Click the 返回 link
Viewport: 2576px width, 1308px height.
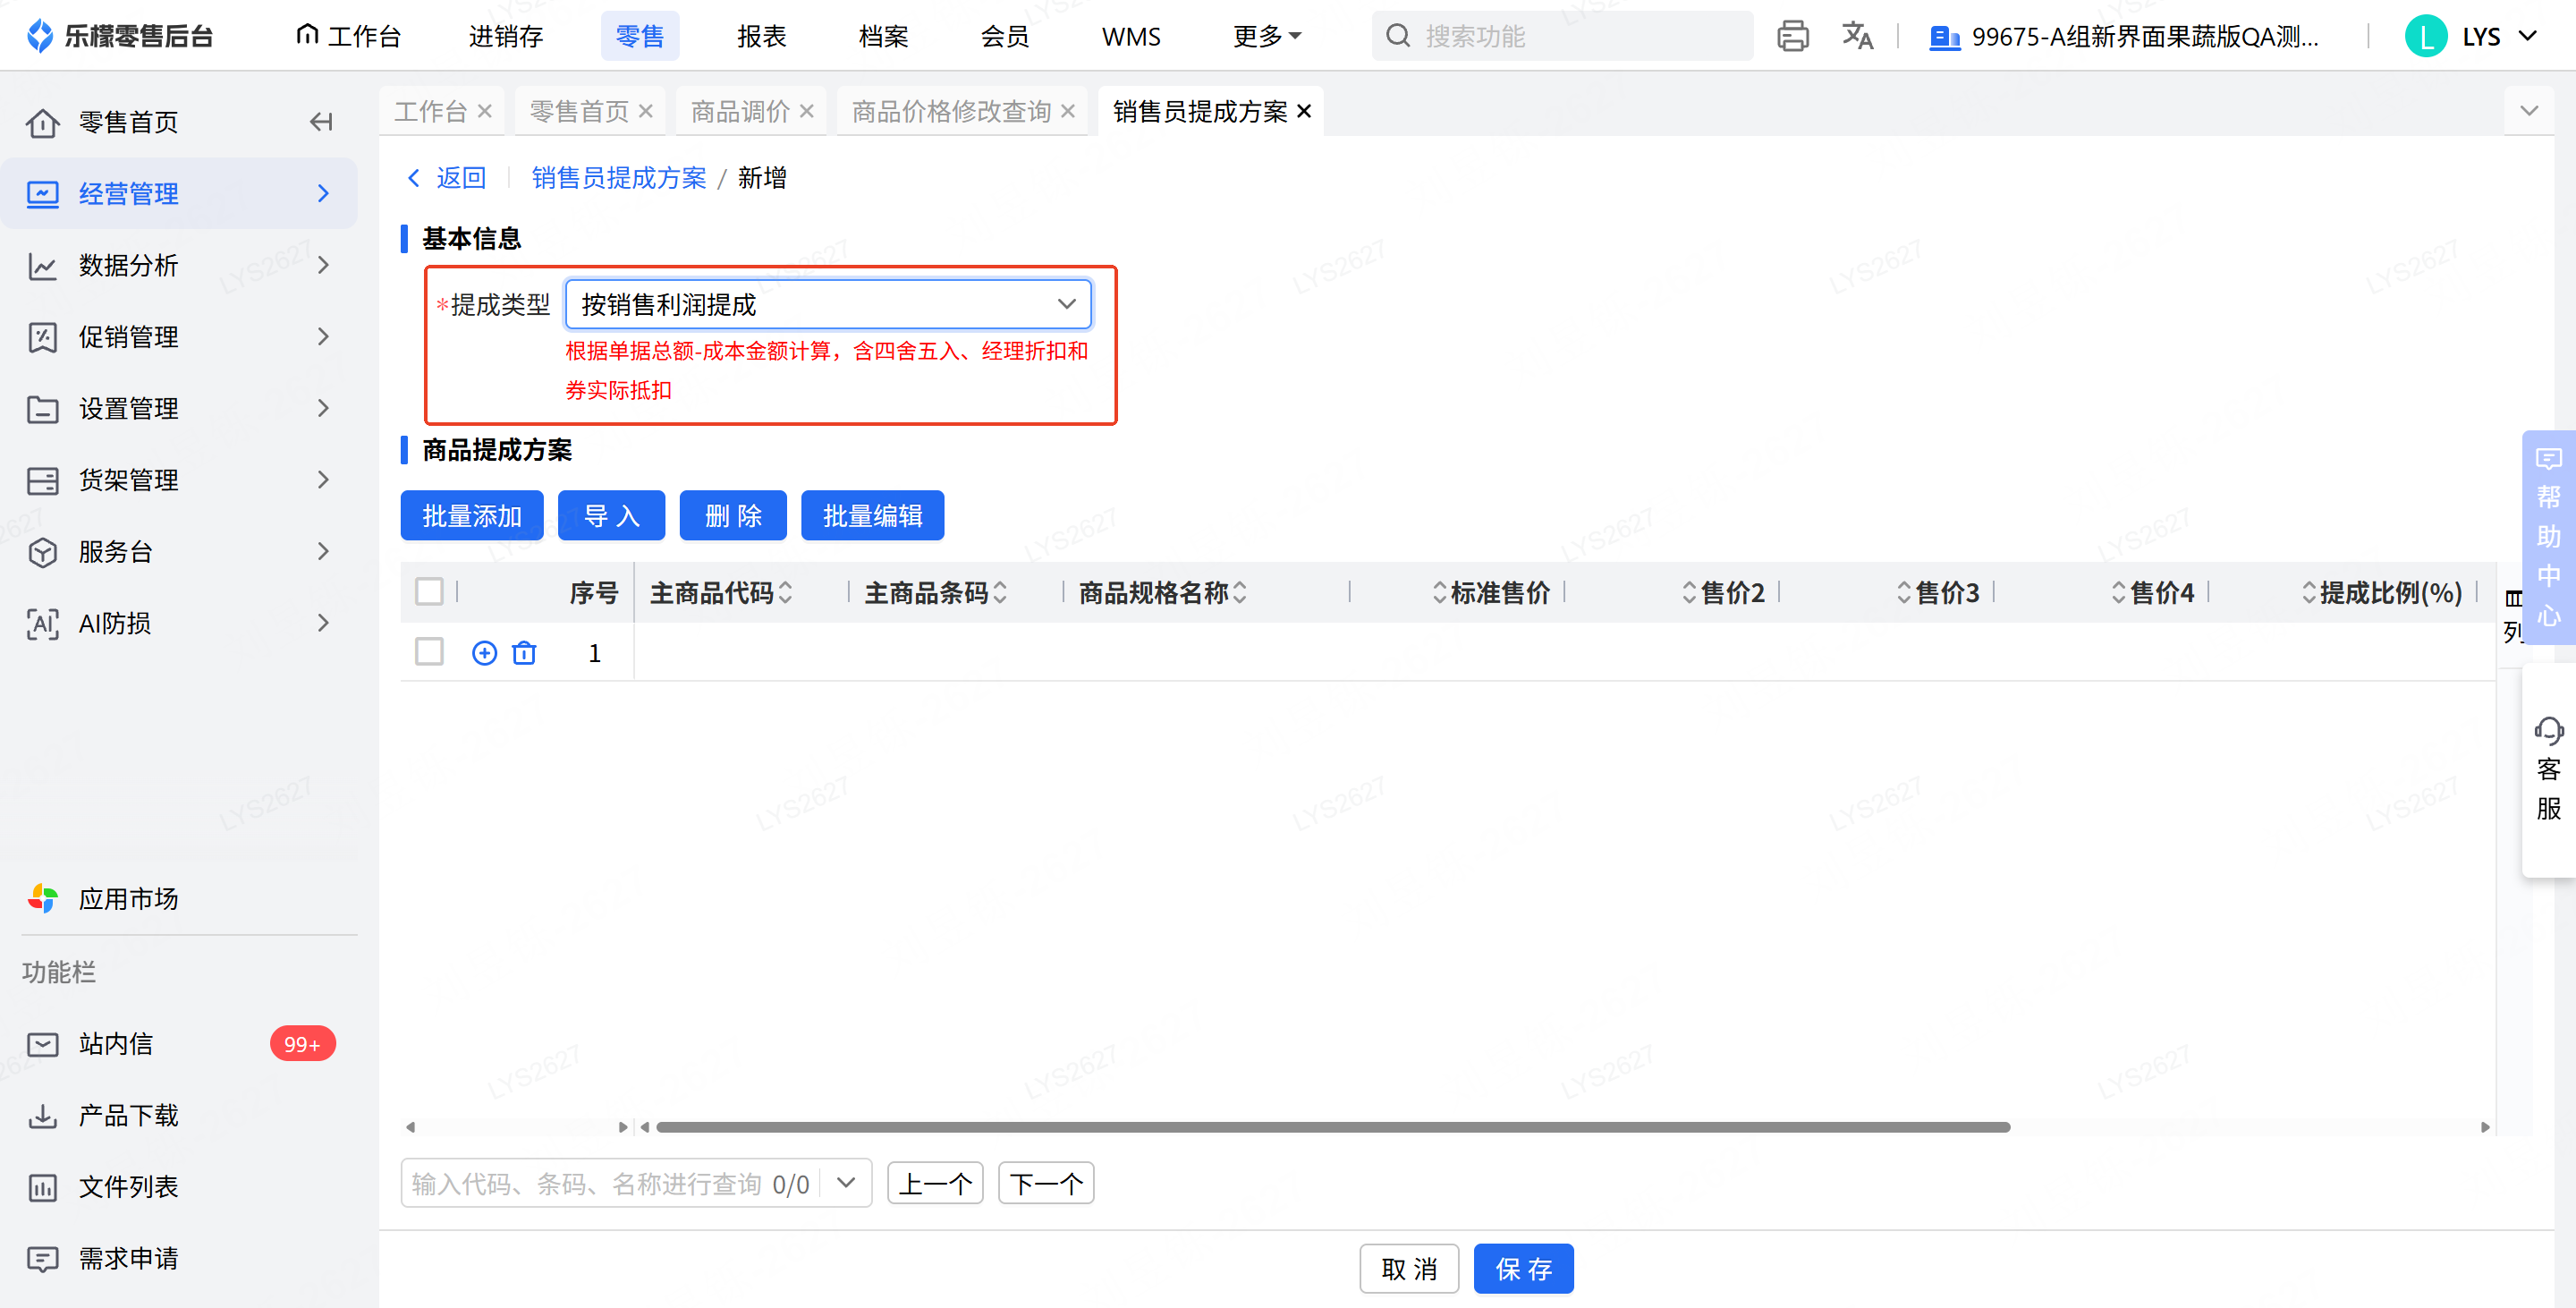(446, 178)
